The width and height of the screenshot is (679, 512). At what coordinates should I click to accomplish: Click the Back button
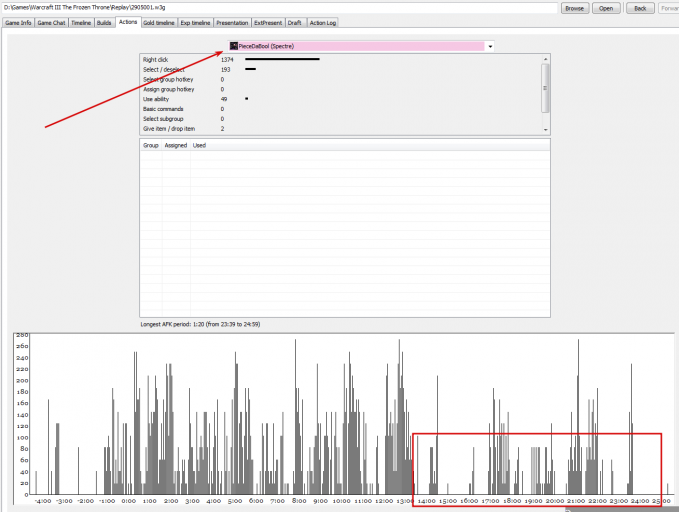(x=640, y=8)
